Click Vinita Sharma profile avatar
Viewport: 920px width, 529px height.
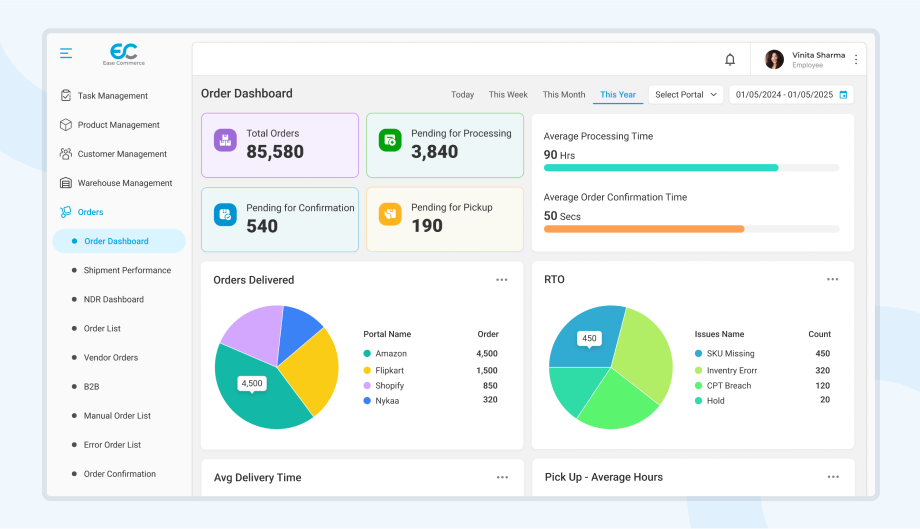click(x=774, y=59)
